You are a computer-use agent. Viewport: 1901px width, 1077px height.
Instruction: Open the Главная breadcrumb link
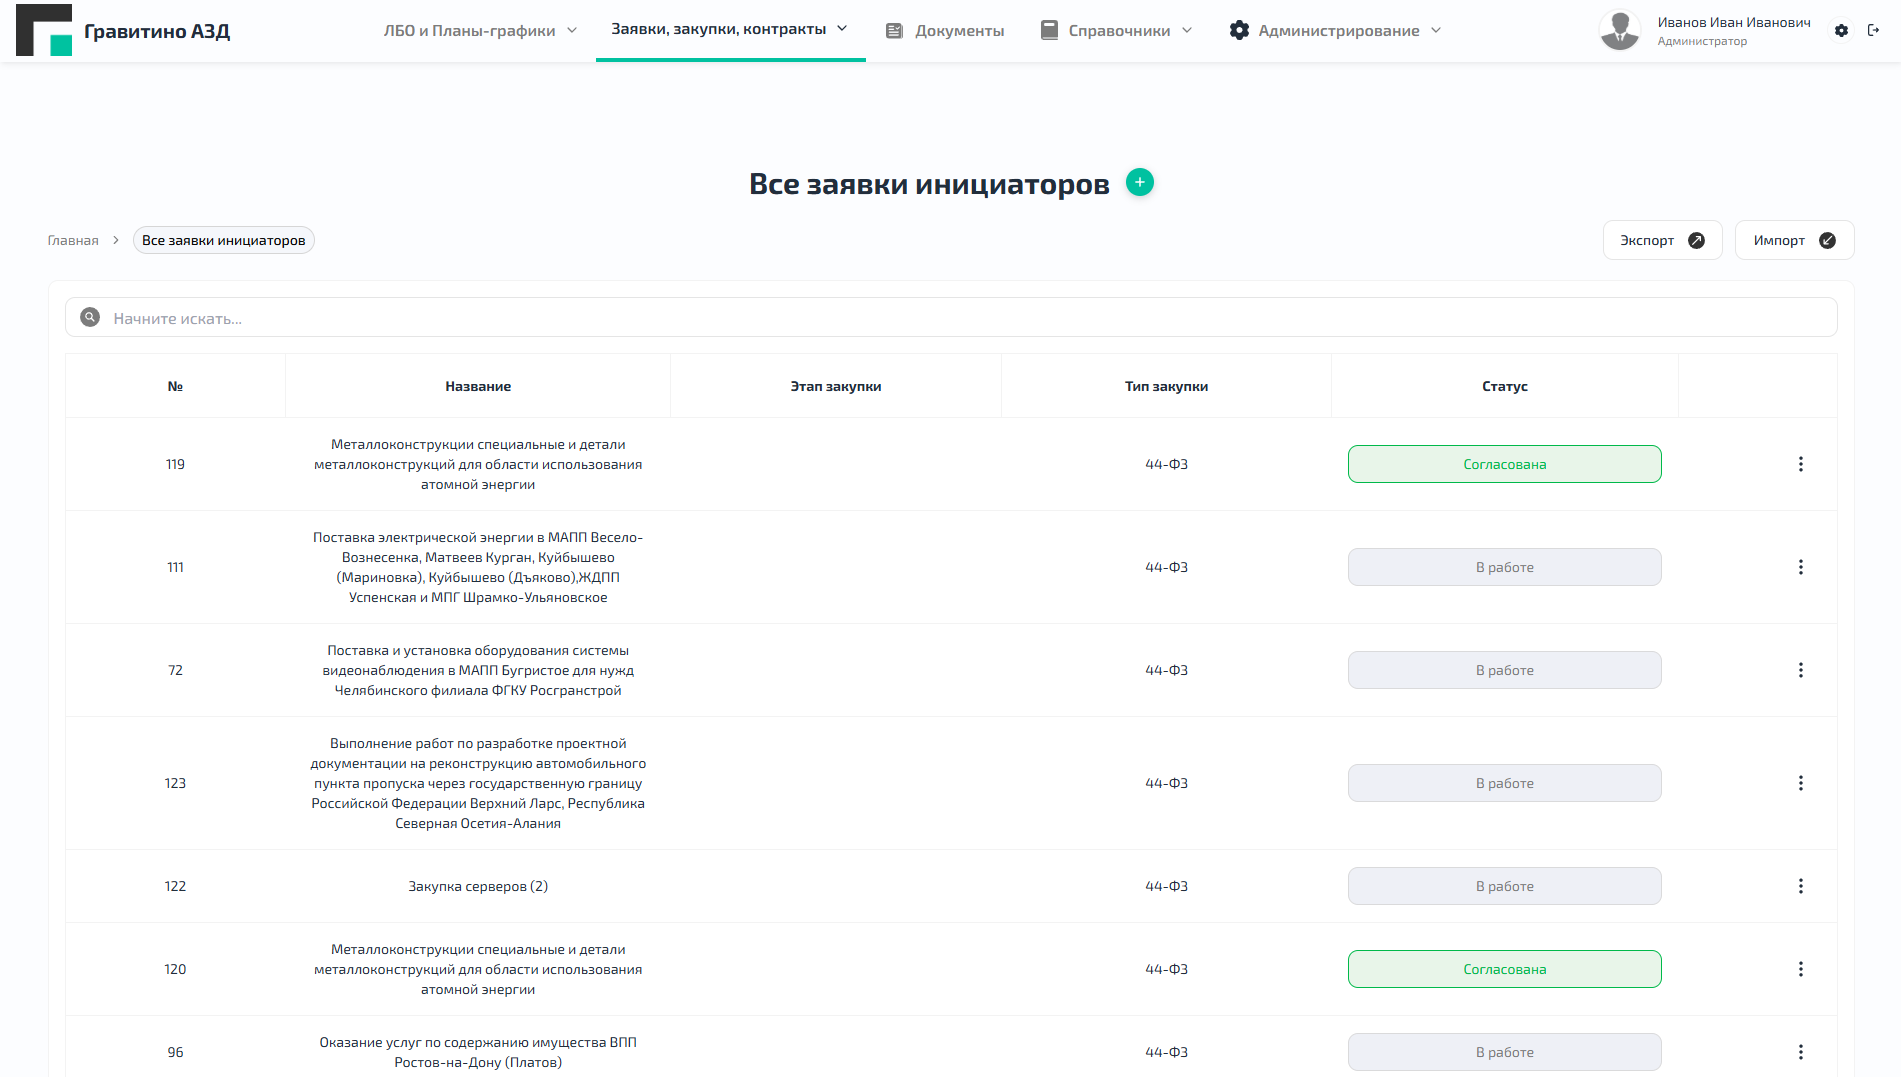click(72, 239)
